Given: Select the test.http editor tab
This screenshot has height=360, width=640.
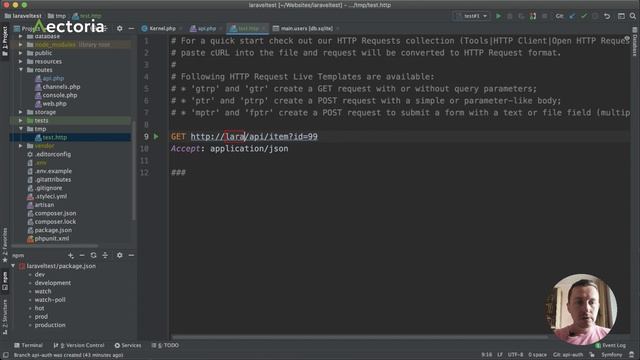Looking at the screenshot, I should 247,28.
